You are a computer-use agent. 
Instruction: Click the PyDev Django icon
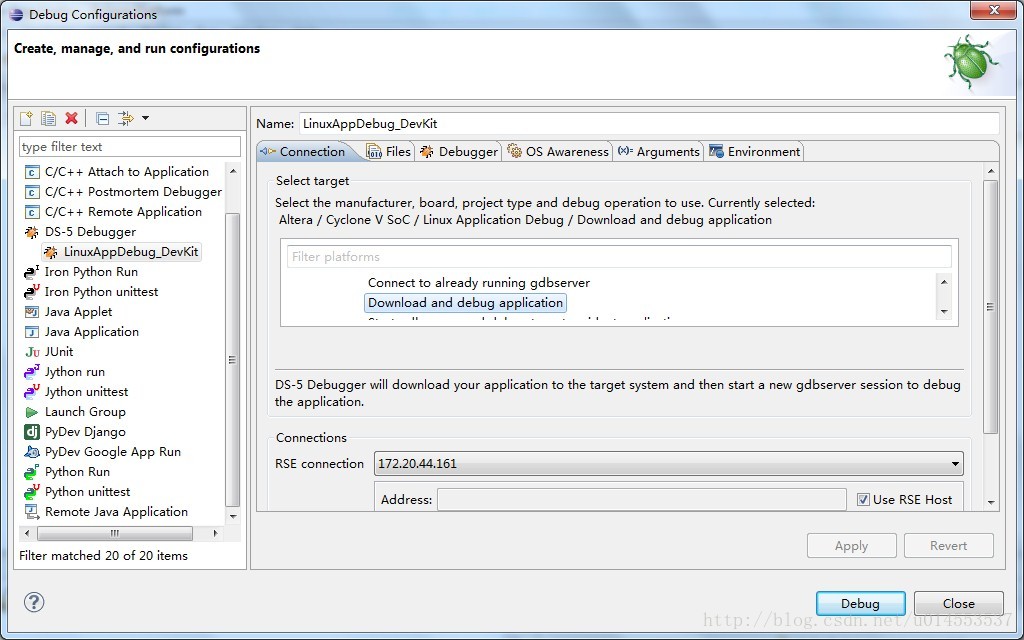(31, 432)
